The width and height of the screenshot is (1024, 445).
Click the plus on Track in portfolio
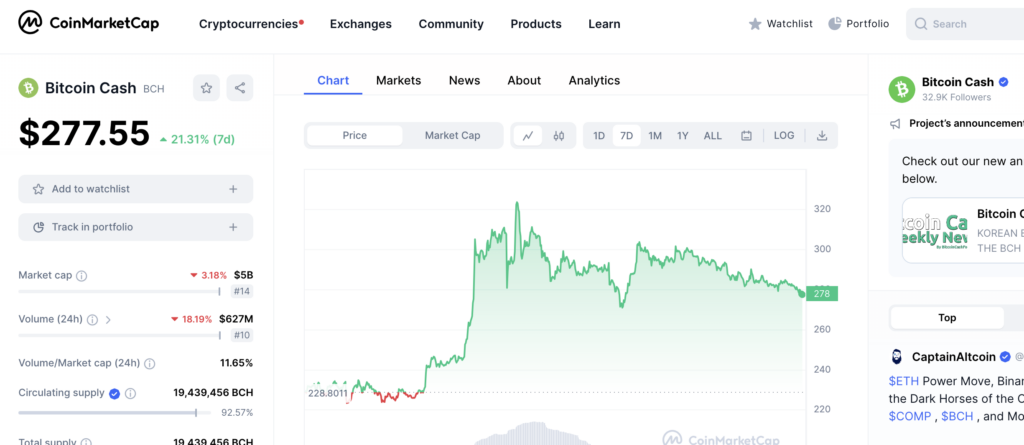tap(233, 227)
